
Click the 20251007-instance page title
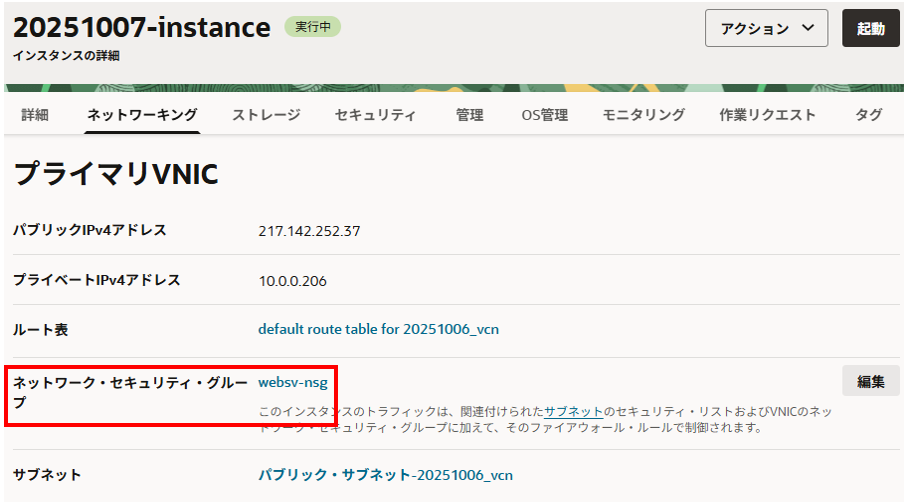click(x=141, y=27)
